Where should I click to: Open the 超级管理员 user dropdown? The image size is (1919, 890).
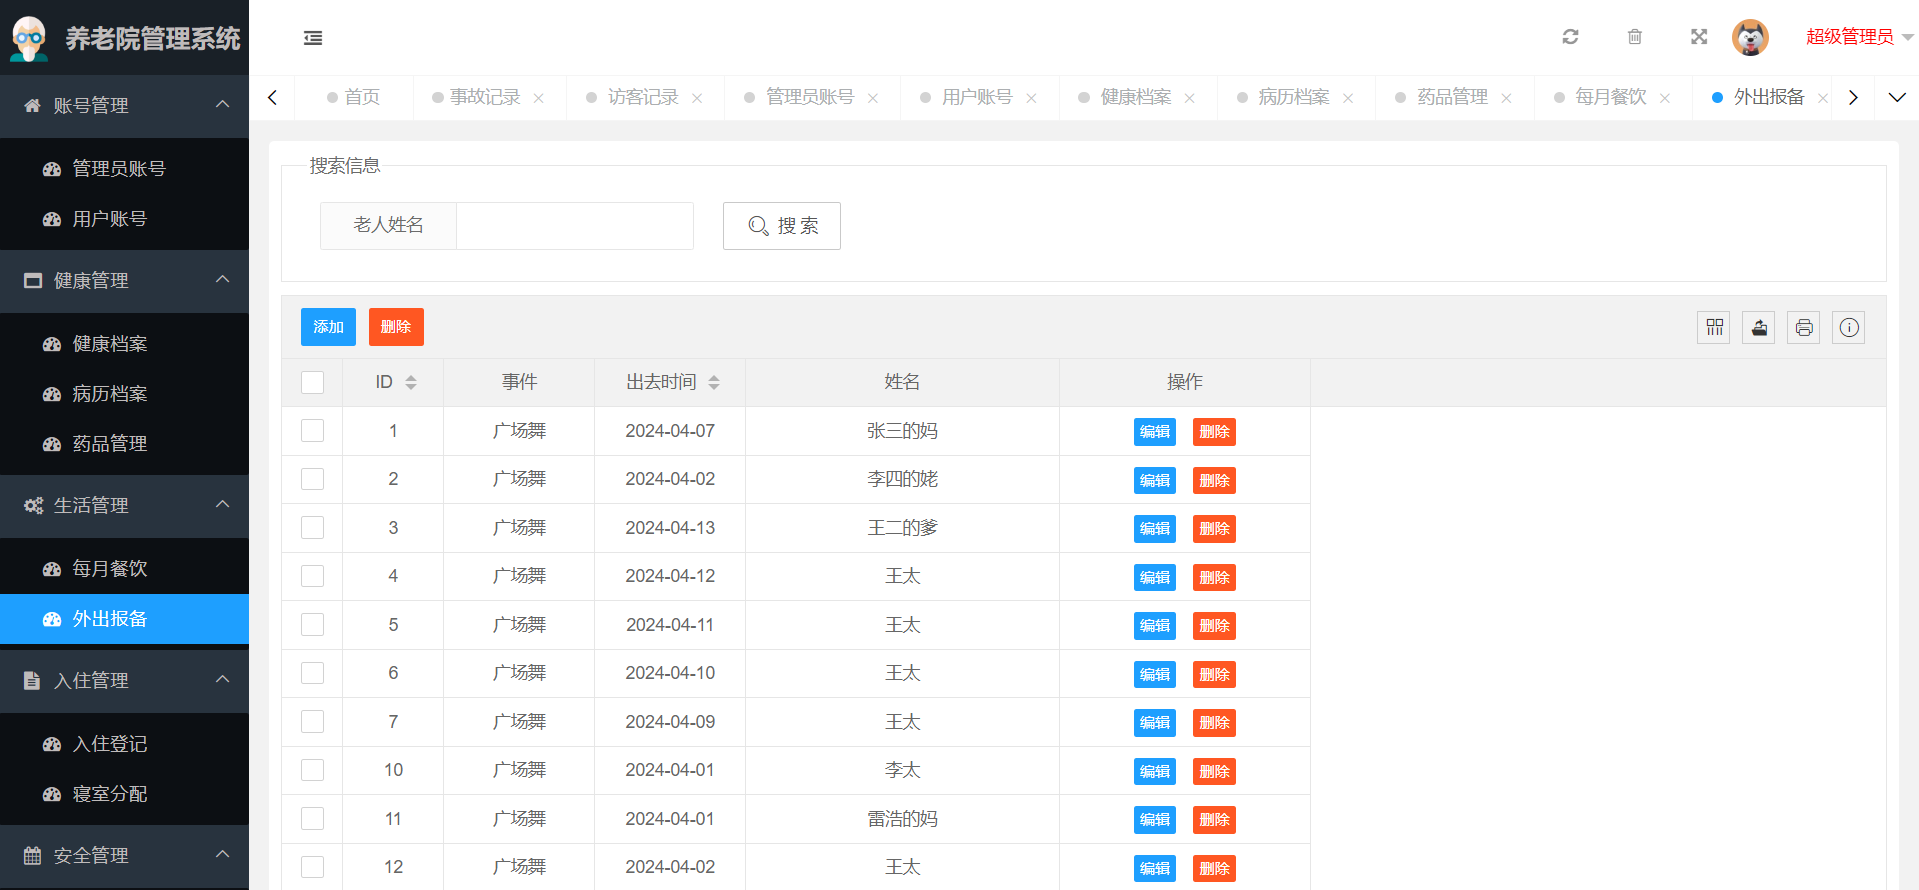(x=1859, y=37)
